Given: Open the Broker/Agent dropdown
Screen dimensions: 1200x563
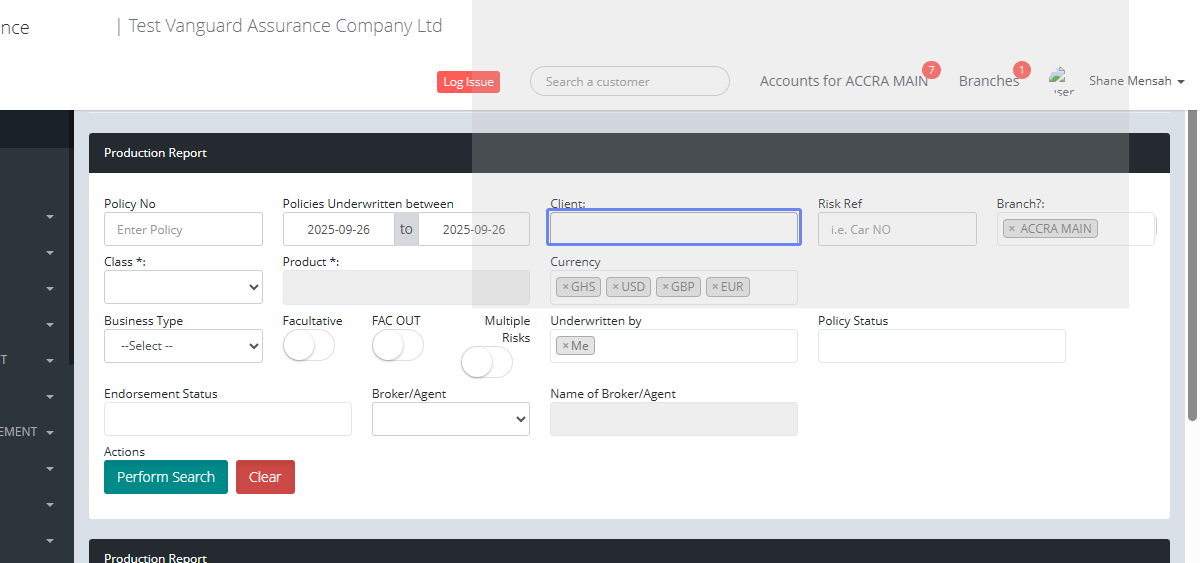Looking at the screenshot, I should coord(450,420).
